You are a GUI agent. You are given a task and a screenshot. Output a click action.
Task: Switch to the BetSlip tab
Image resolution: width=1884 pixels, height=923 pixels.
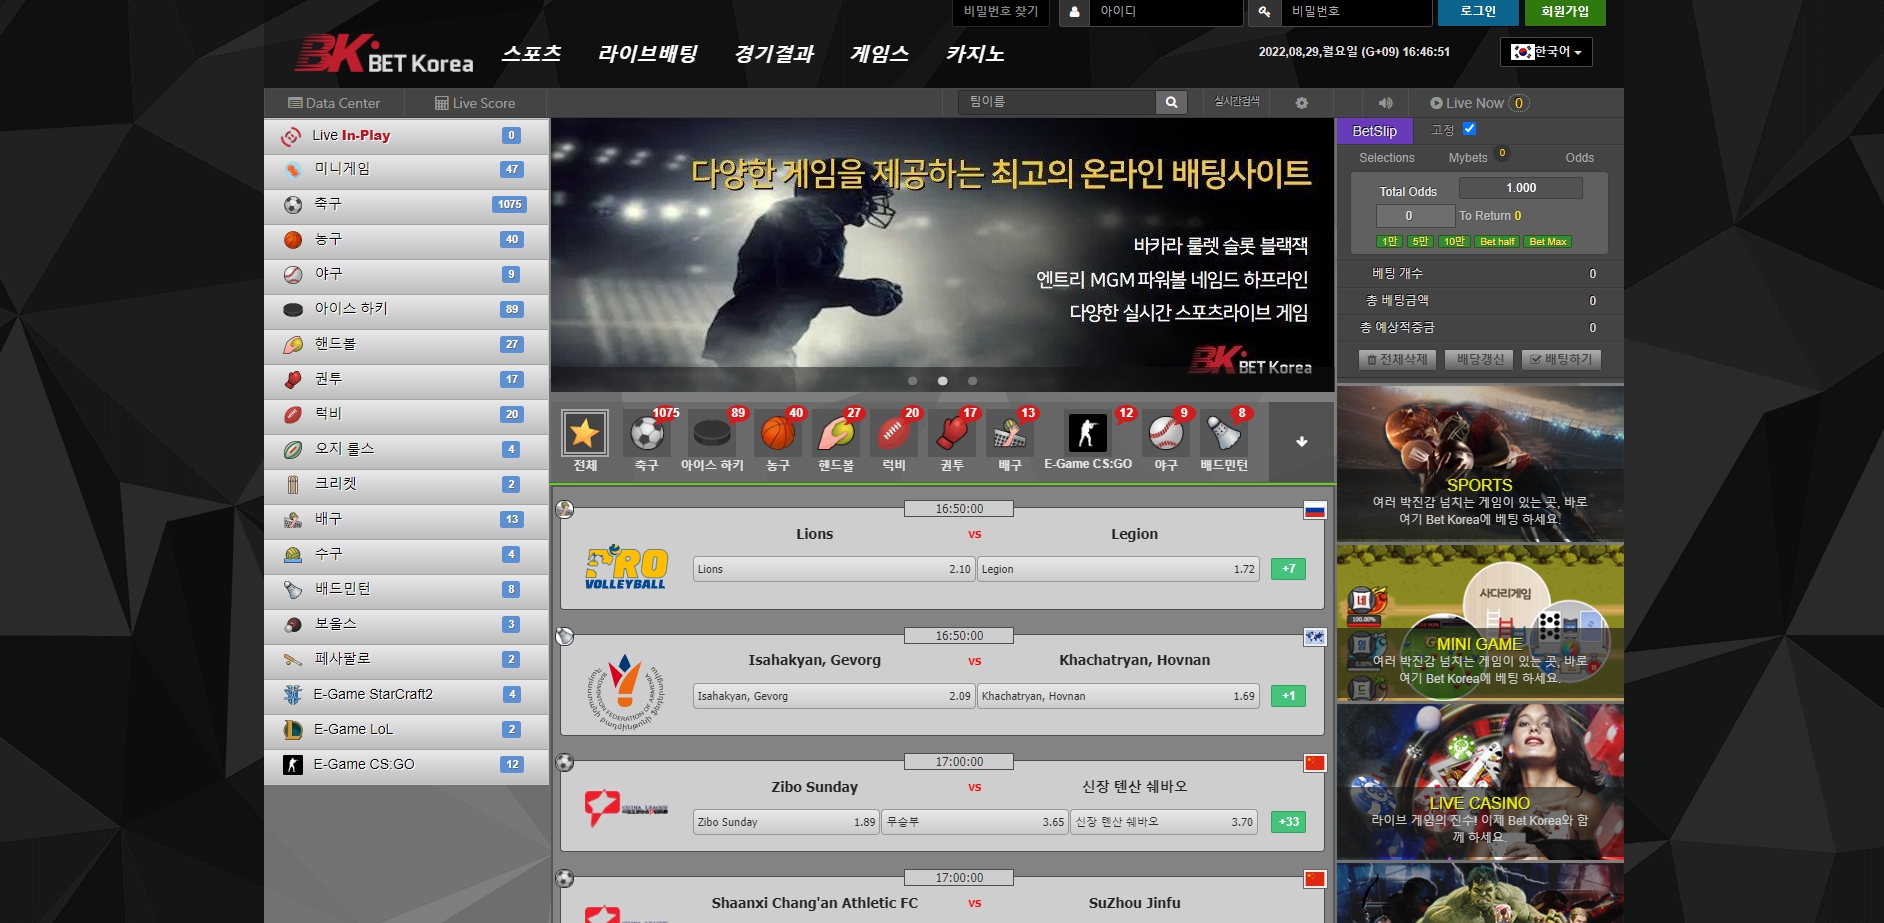click(x=1374, y=131)
